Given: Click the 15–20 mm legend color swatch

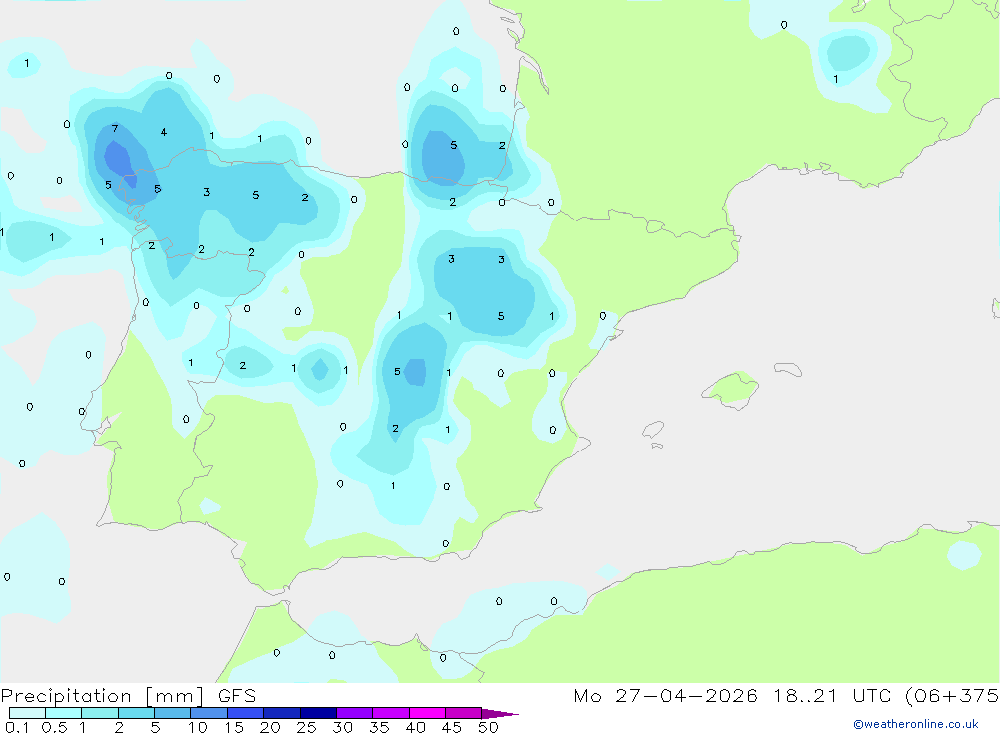Looking at the screenshot, I should pos(246,713).
